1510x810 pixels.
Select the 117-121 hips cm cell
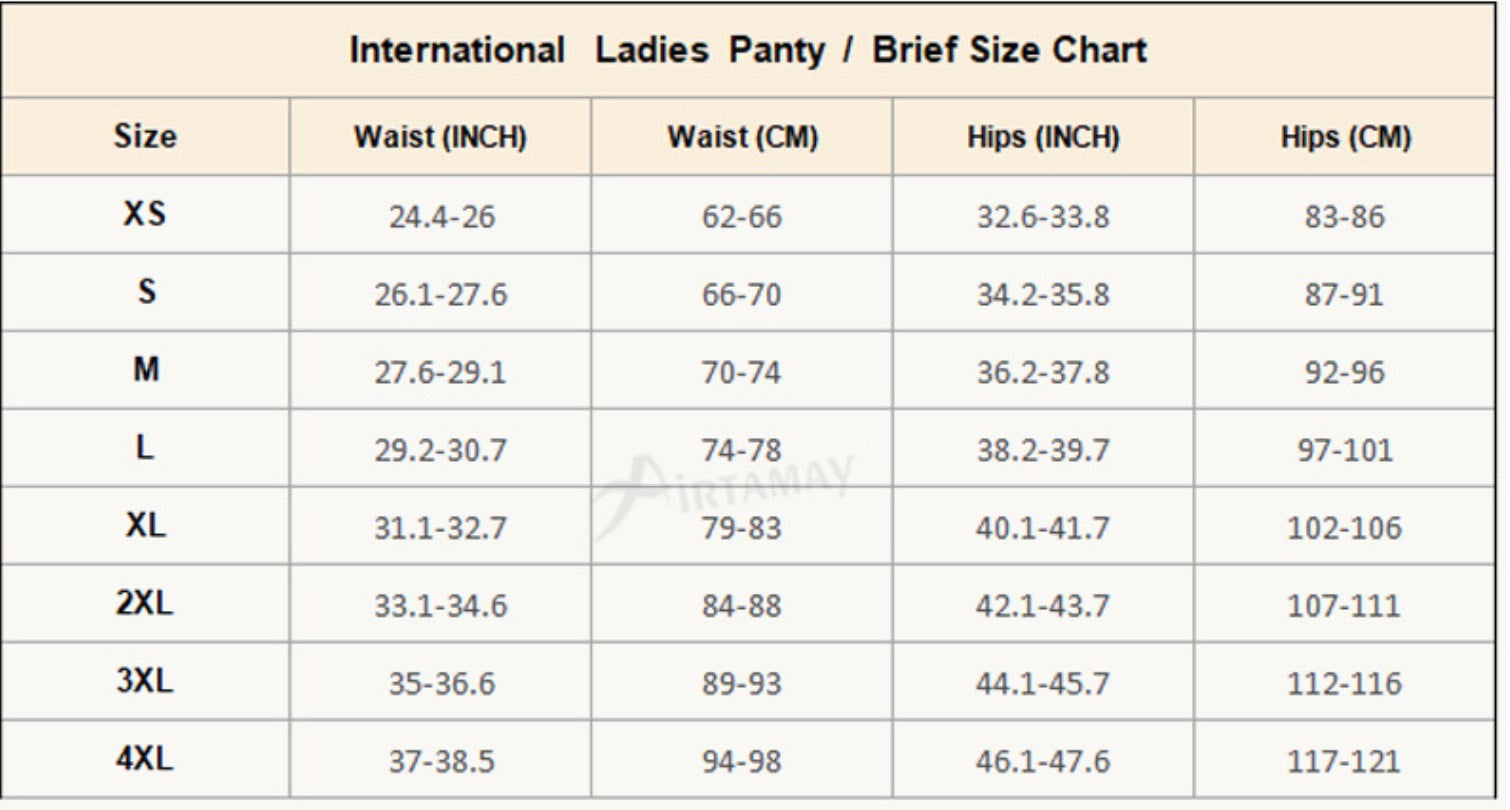pos(1345,762)
